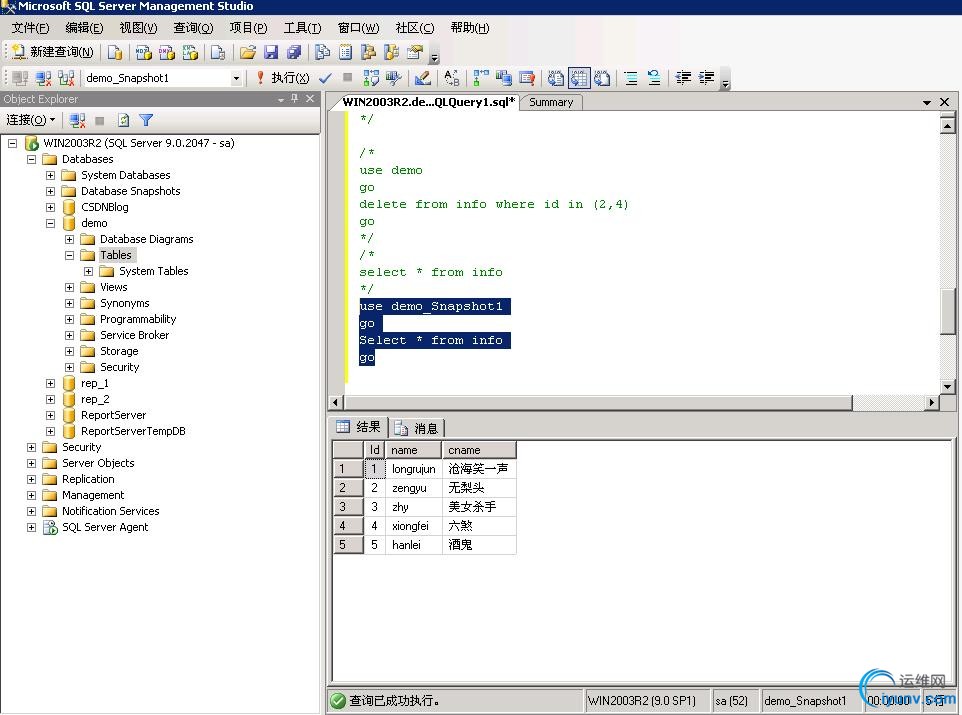
Task: Toggle Include Actual Execution Plan
Action: click(x=481, y=78)
